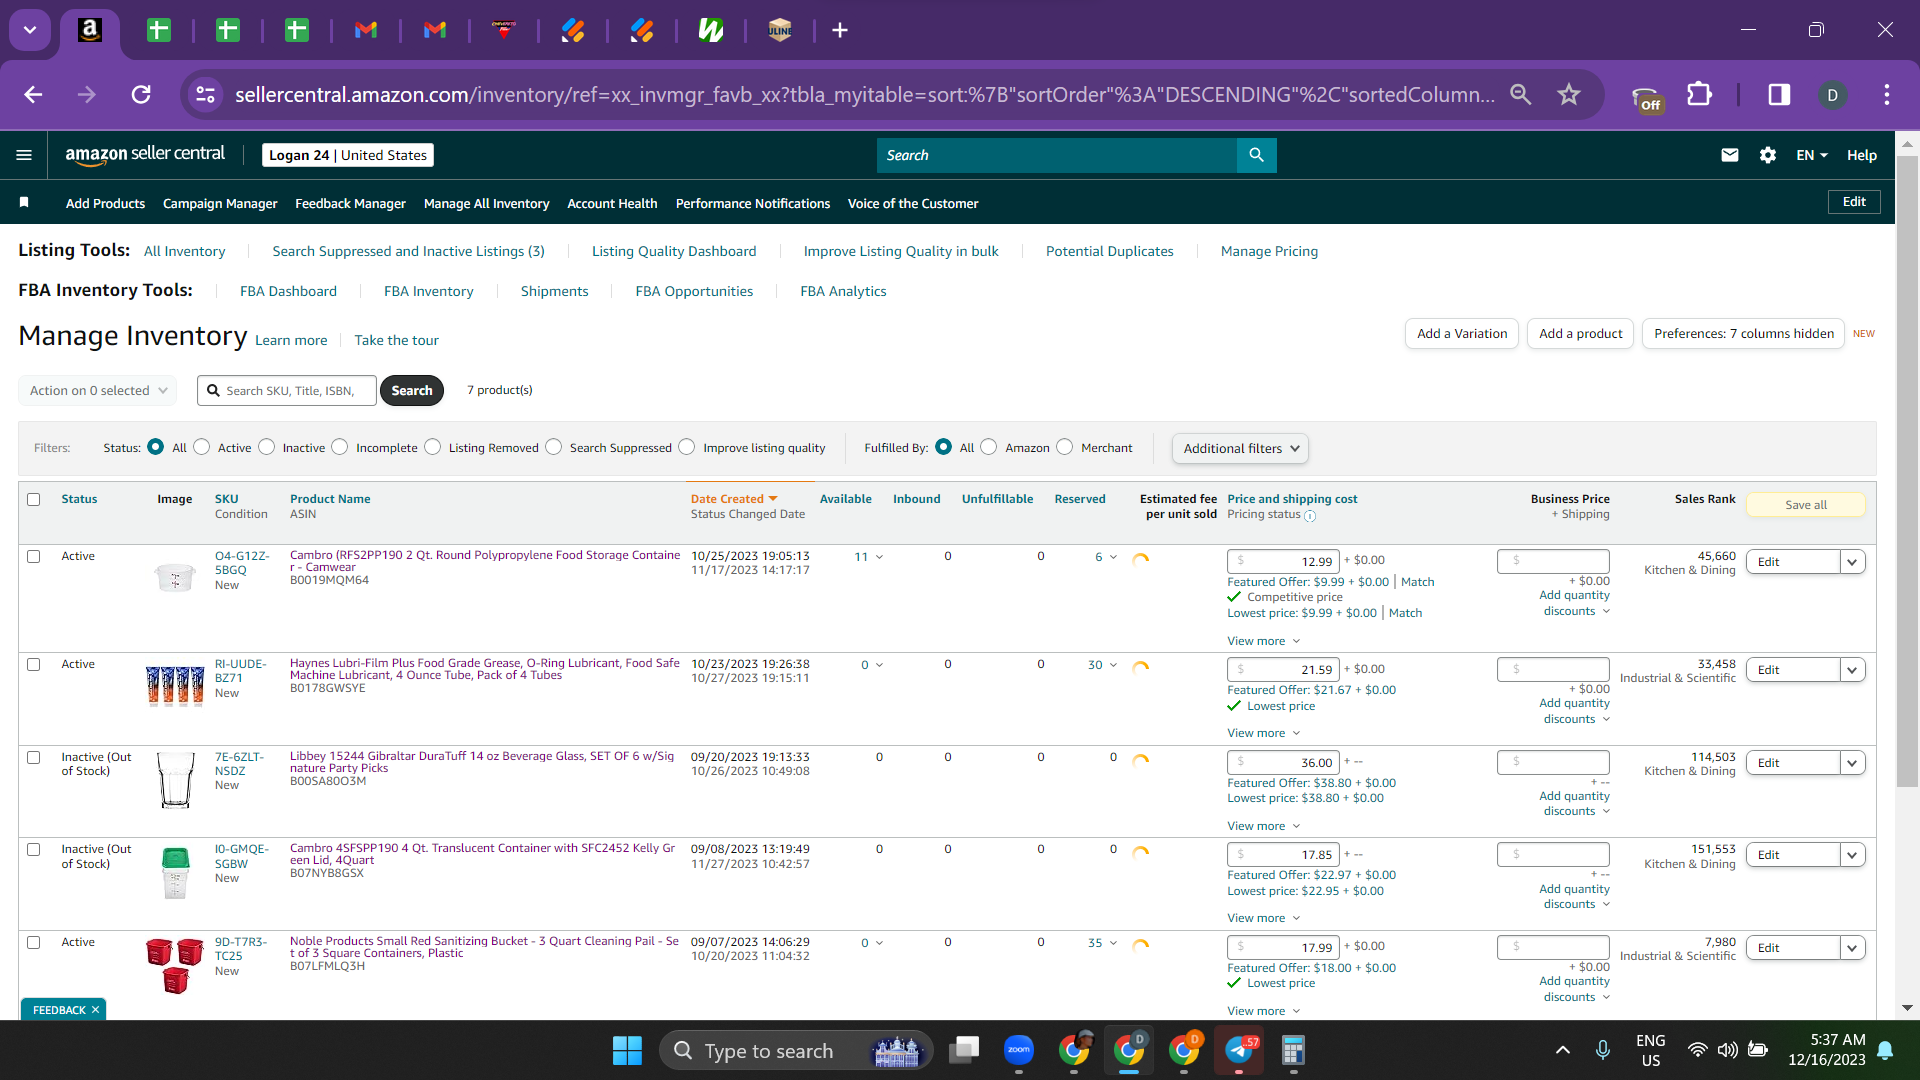The height and width of the screenshot is (1080, 1920).
Task: Select Fulfilled By Merchant radio button
Action: [1065, 447]
